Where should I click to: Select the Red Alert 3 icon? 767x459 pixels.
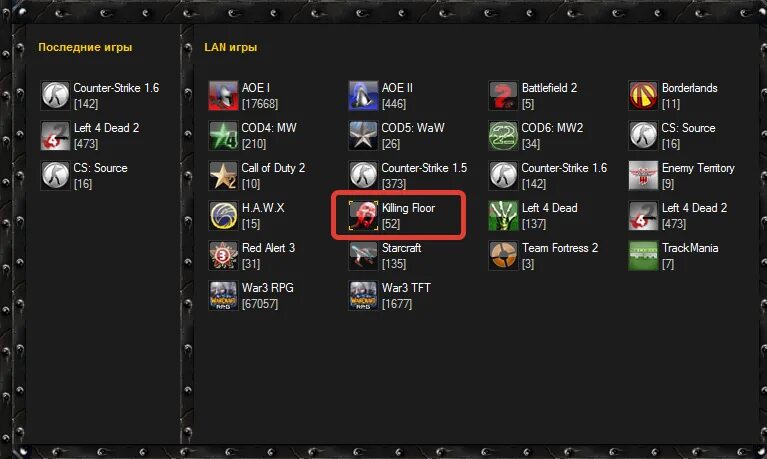(223, 255)
